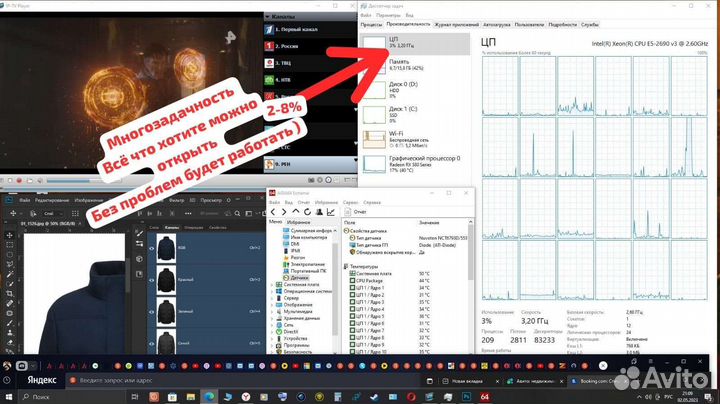Image resolution: width=720 pixels, height=404 pixels.
Task: Open Yandex Browser on the taskbar
Action: point(246,397)
